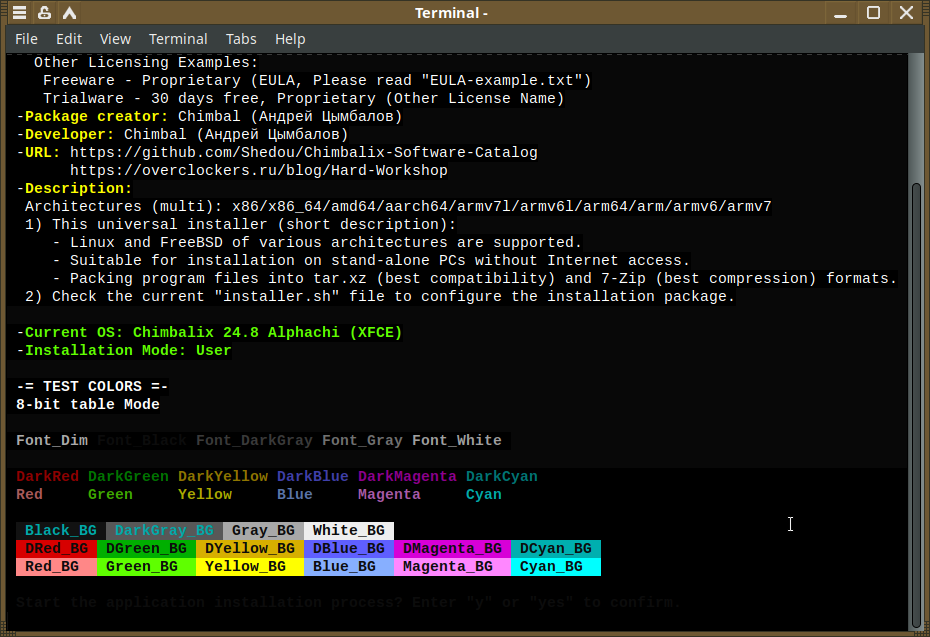Click the shade window up-arrow icon
This screenshot has height=637, width=930.
point(69,12)
